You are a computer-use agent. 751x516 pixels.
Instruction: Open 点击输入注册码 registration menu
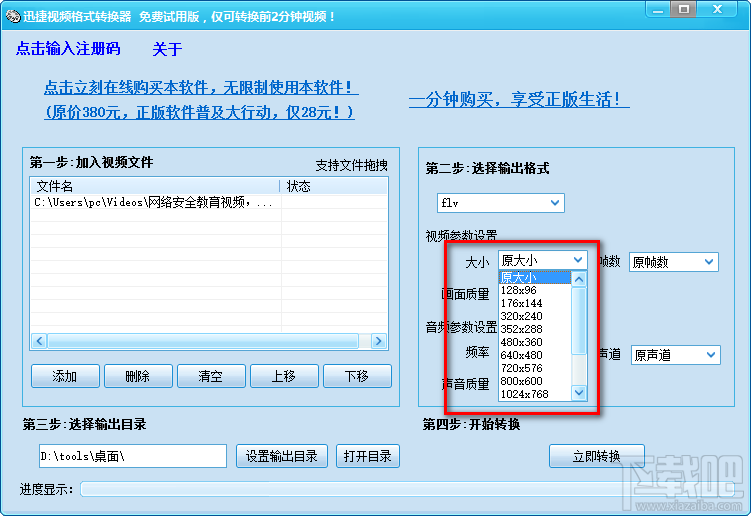(x=68, y=48)
